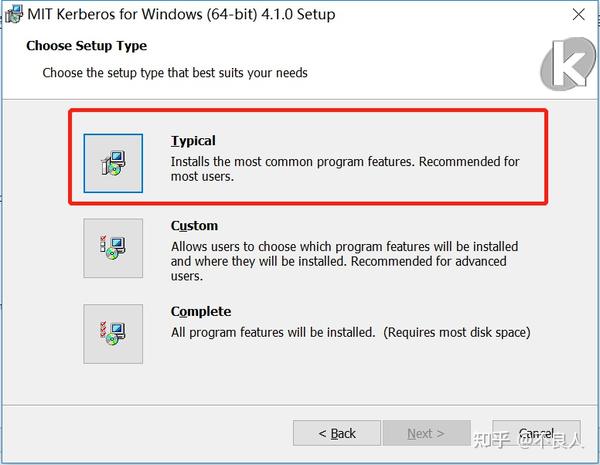Click the installer icon in title bar
This screenshot has height=465, width=600.
pos(14,15)
